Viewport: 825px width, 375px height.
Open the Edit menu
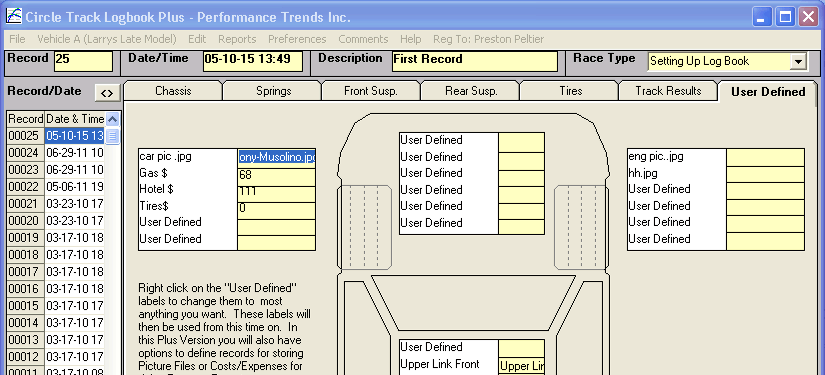pyautogui.click(x=197, y=39)
